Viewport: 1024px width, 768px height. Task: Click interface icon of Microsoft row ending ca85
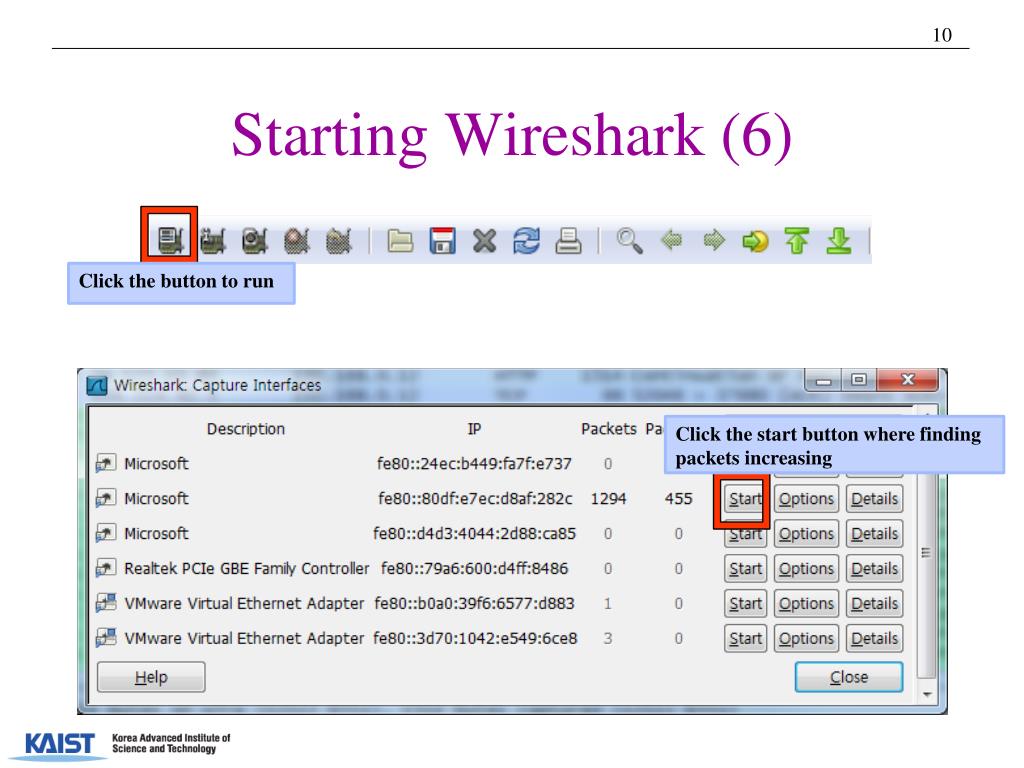(106, 533)
